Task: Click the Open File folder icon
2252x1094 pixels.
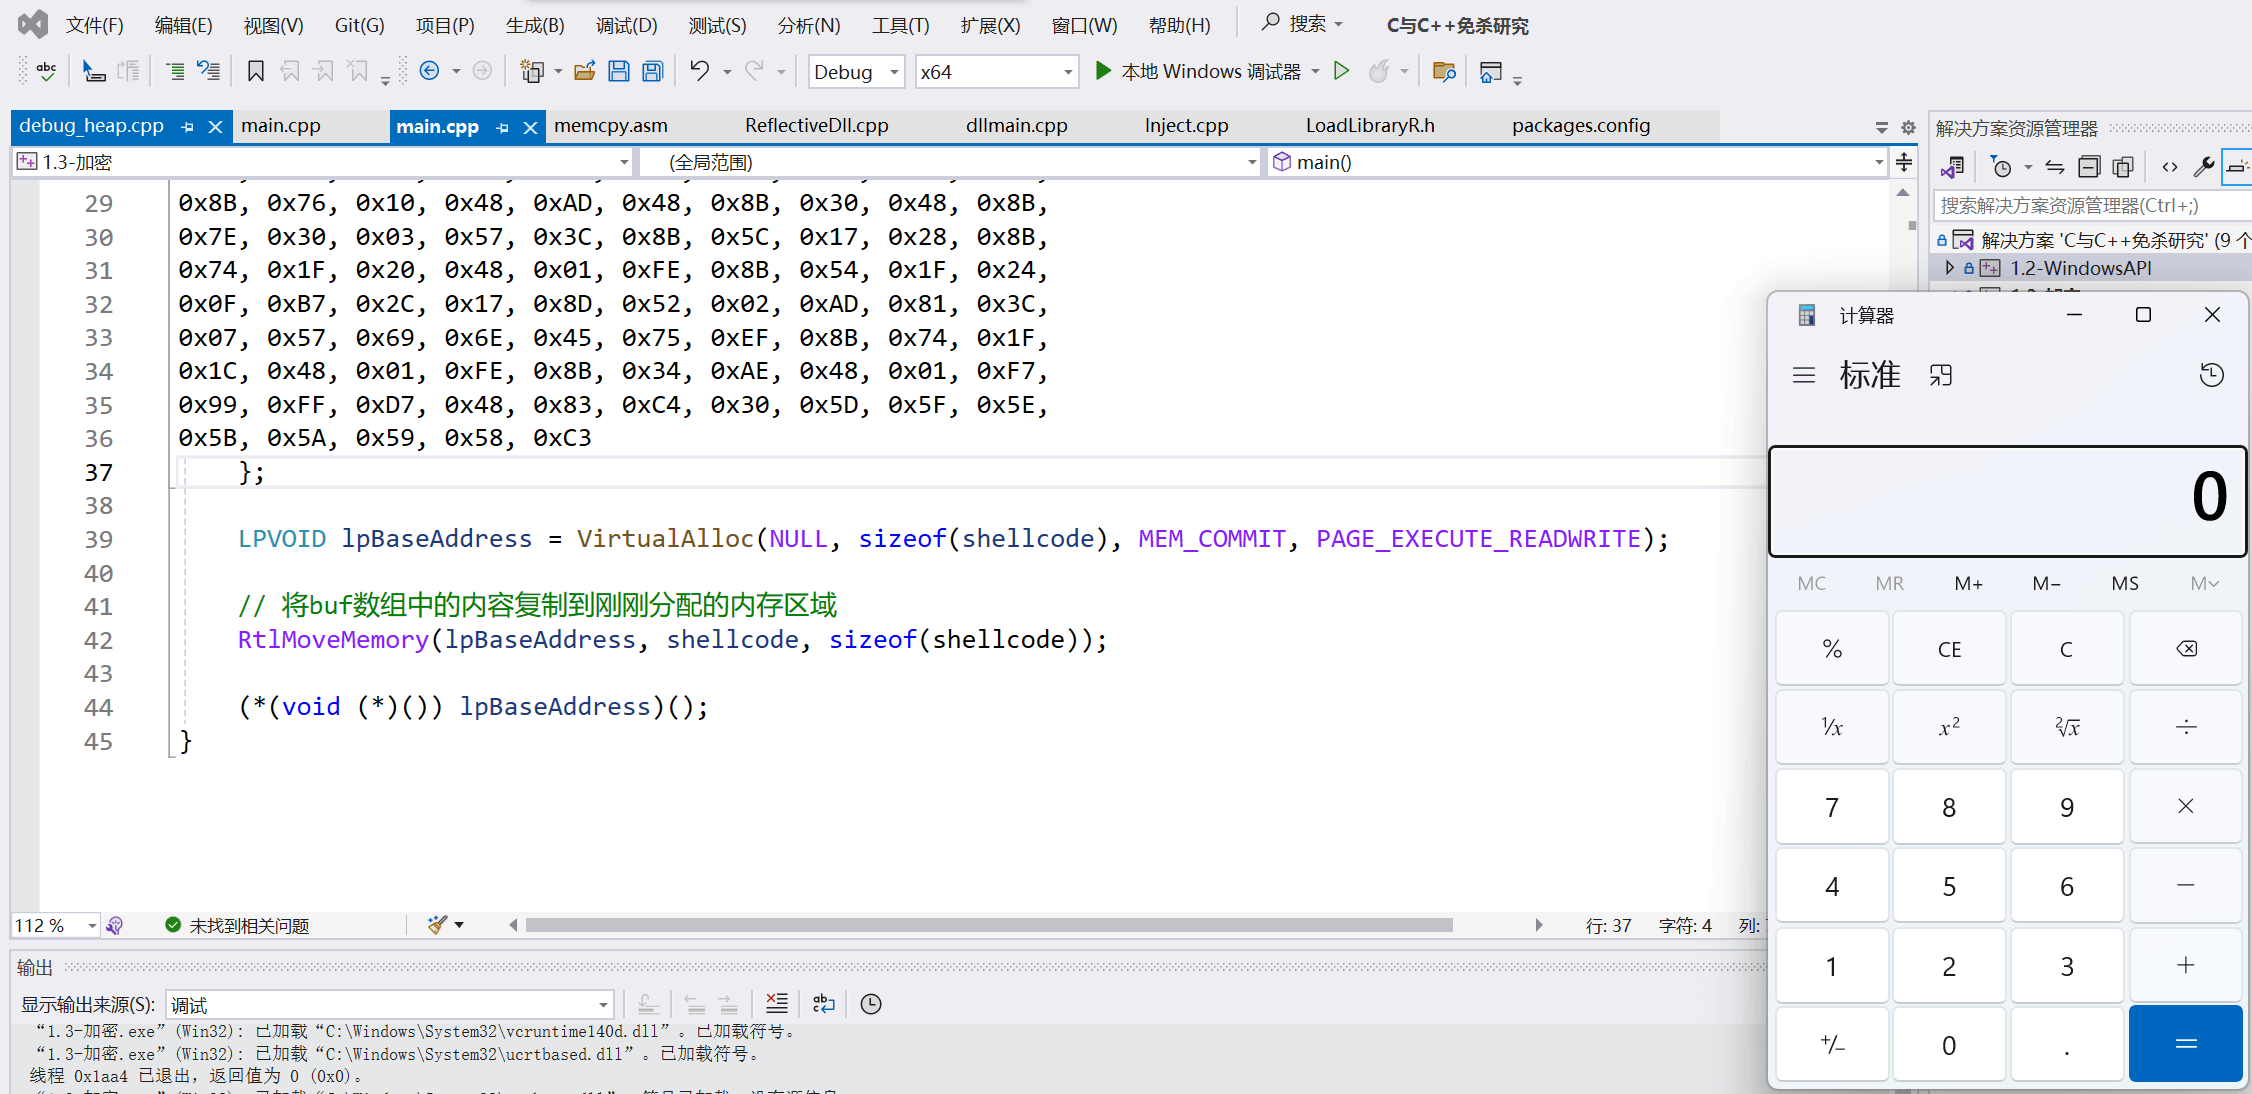Action: (x=585, y=71)
